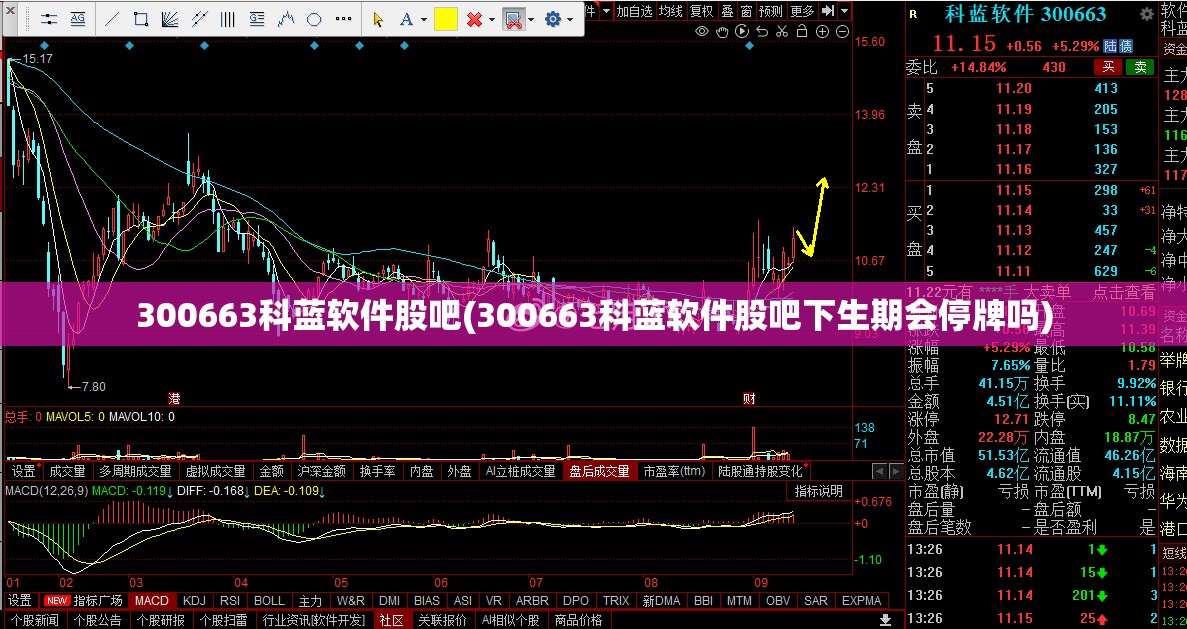Select the arrow pointer tool
The height and width of the screenshot is (629, 1187).
379,19
